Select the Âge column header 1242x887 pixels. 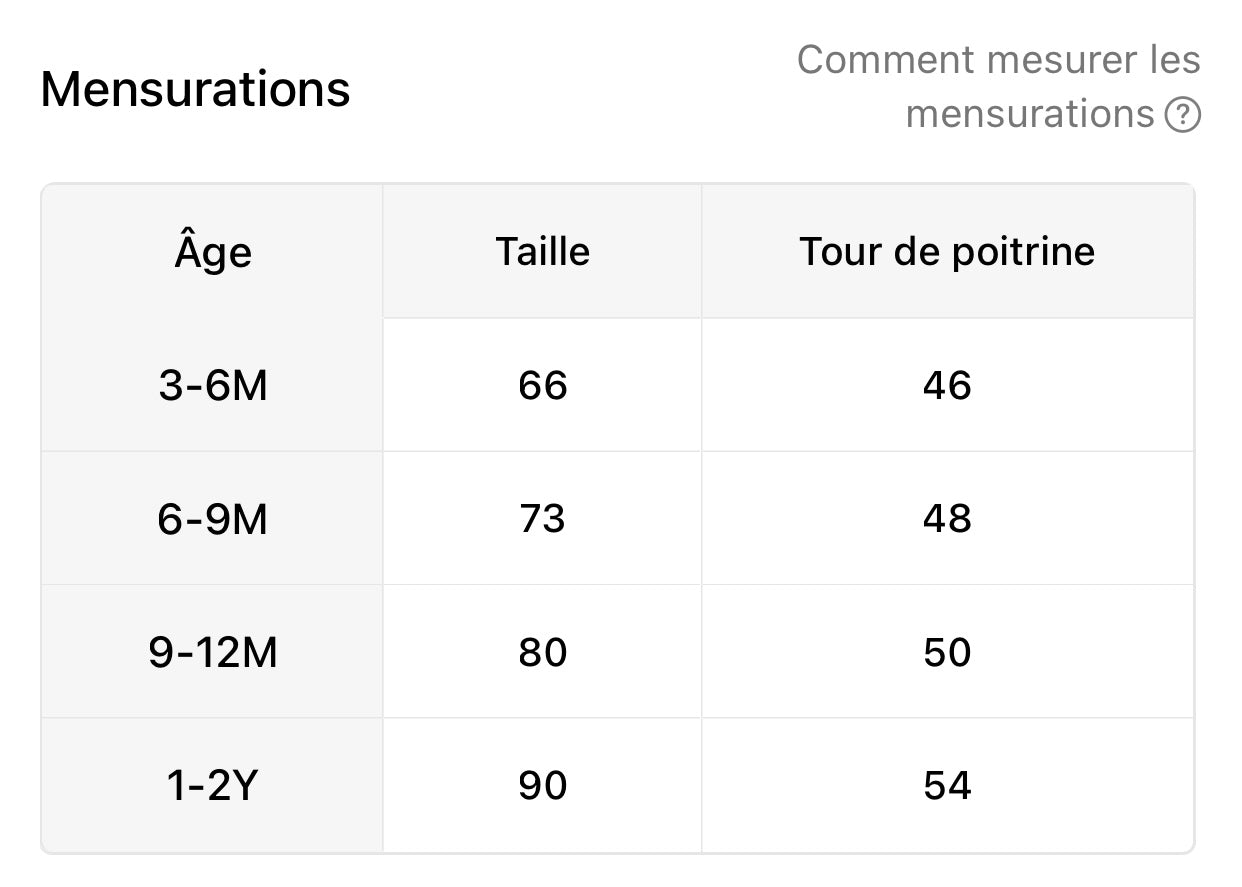[213, 252]
